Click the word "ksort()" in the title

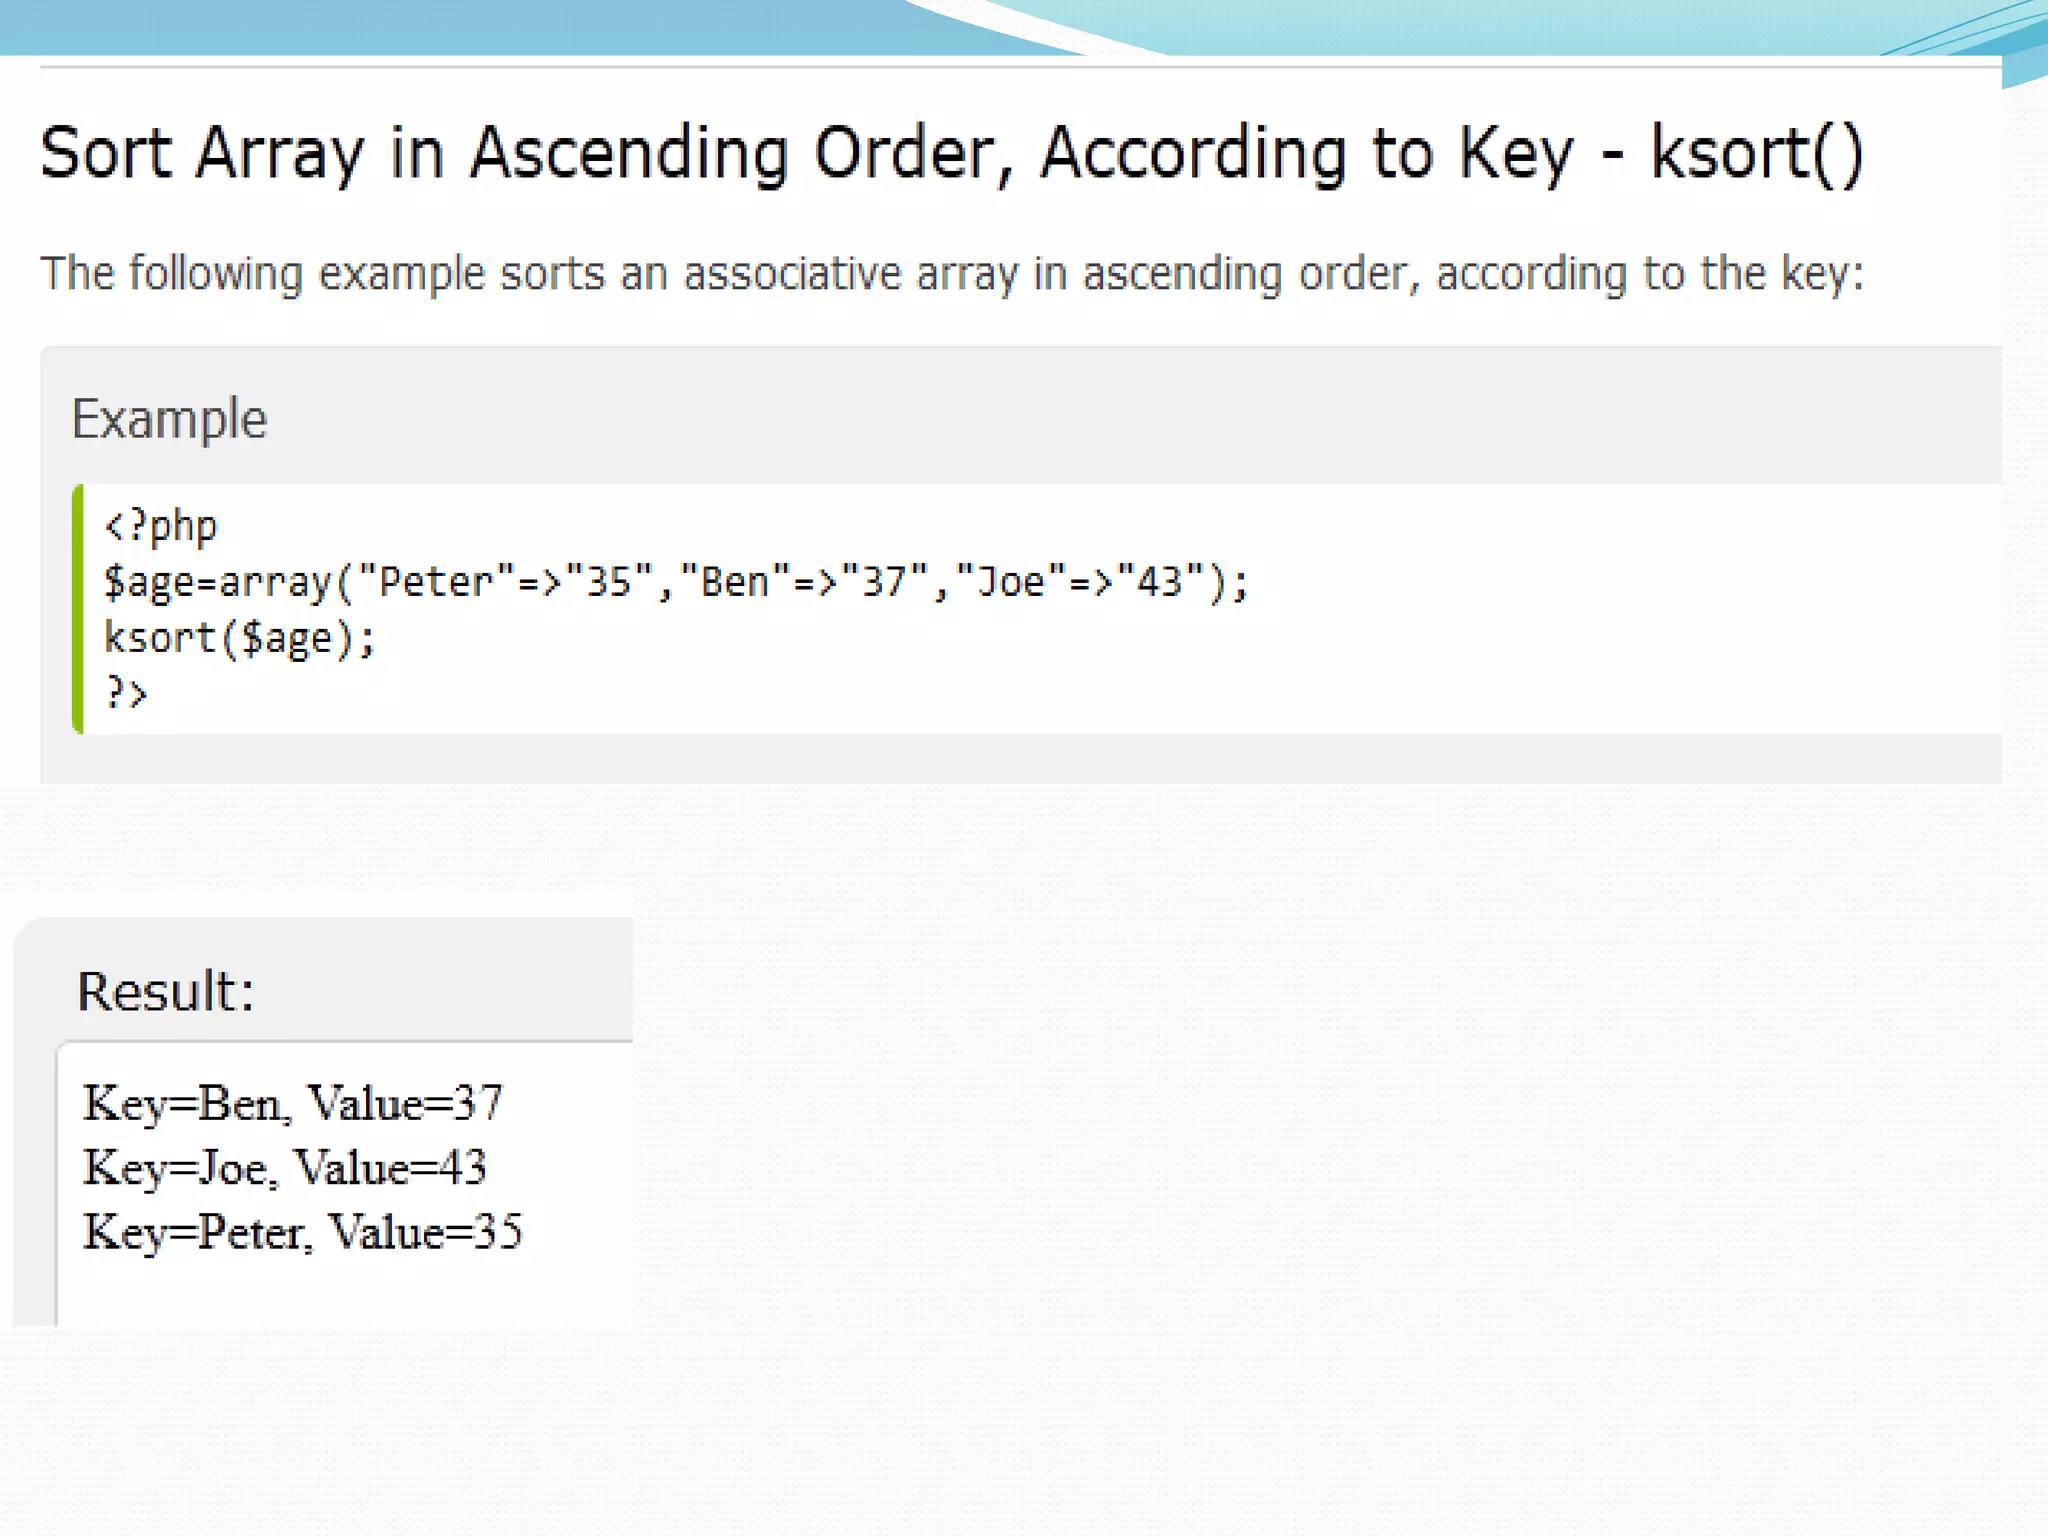1756,154
